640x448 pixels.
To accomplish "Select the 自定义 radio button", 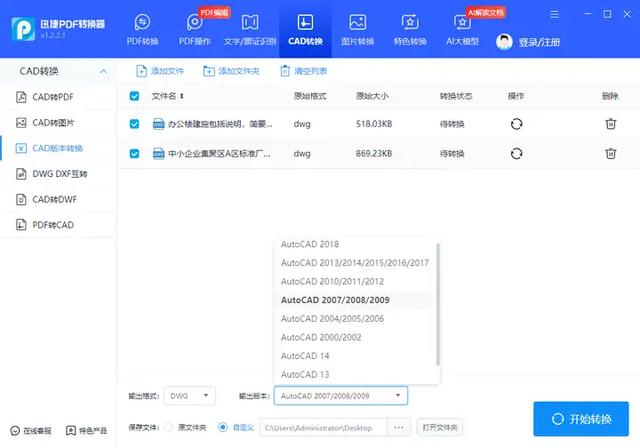I will click(x=223, y=428).
